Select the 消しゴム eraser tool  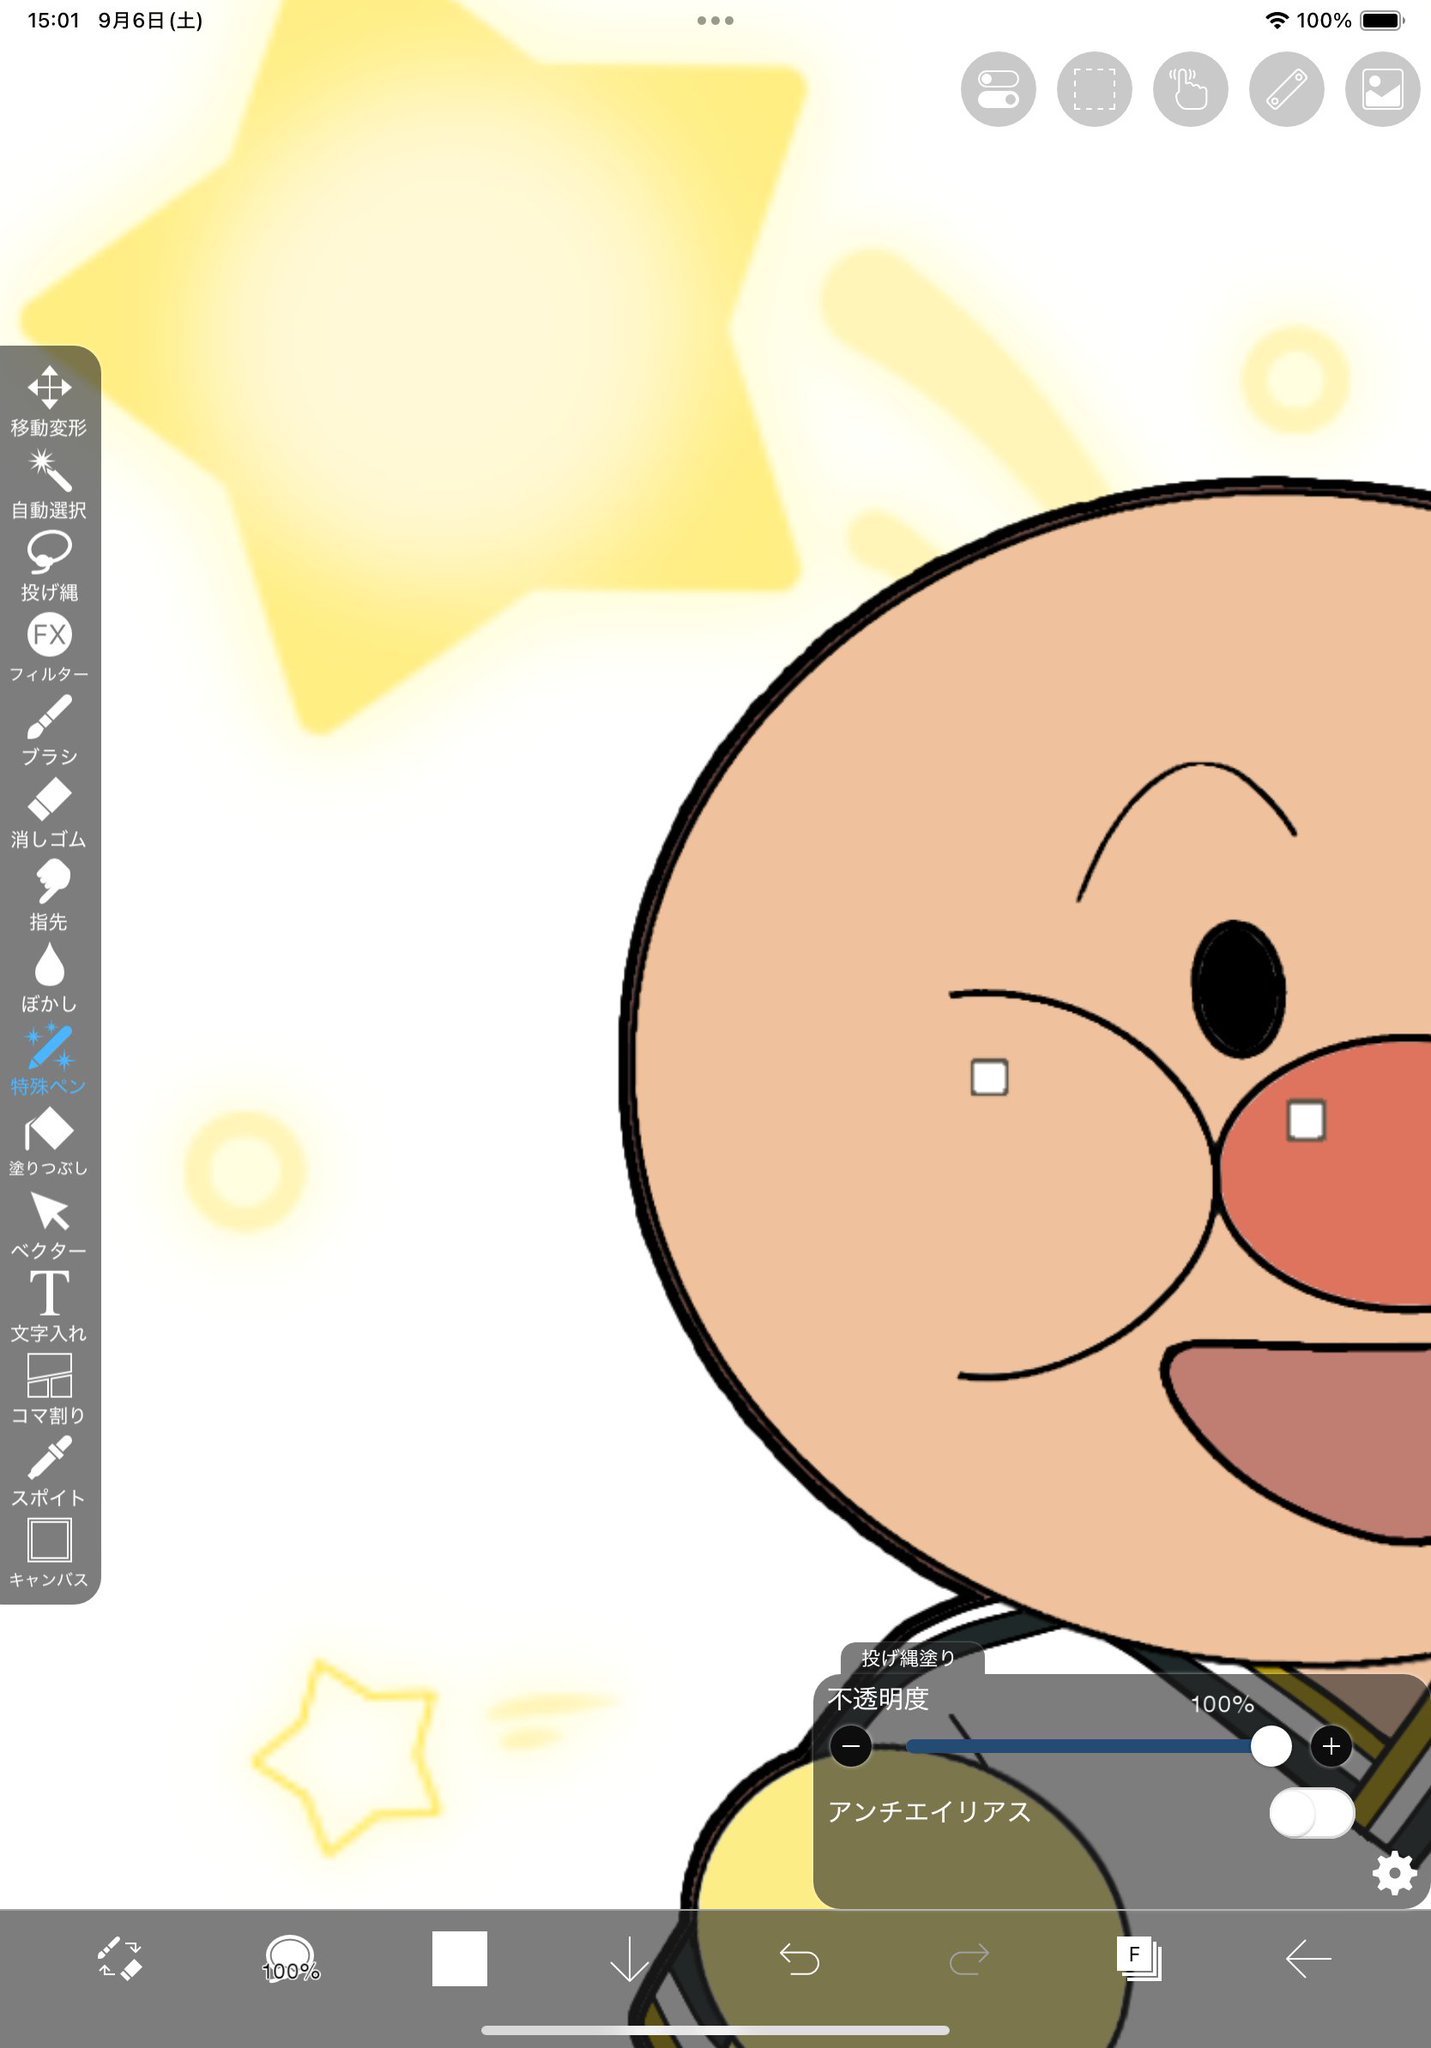(49, 814)
